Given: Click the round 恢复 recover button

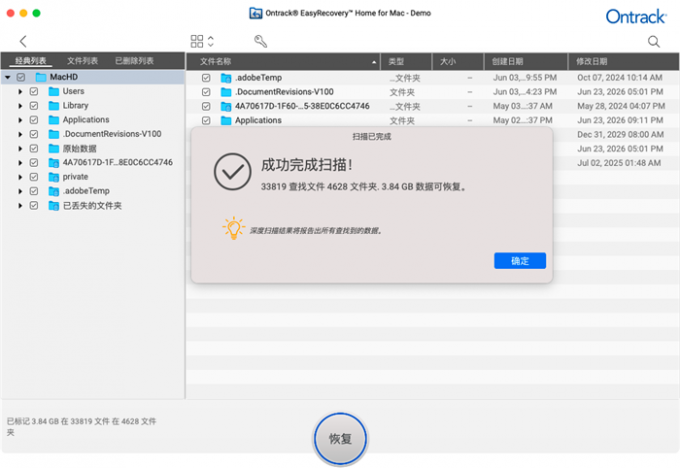Looking at the screenshot, I should (340, 439).
